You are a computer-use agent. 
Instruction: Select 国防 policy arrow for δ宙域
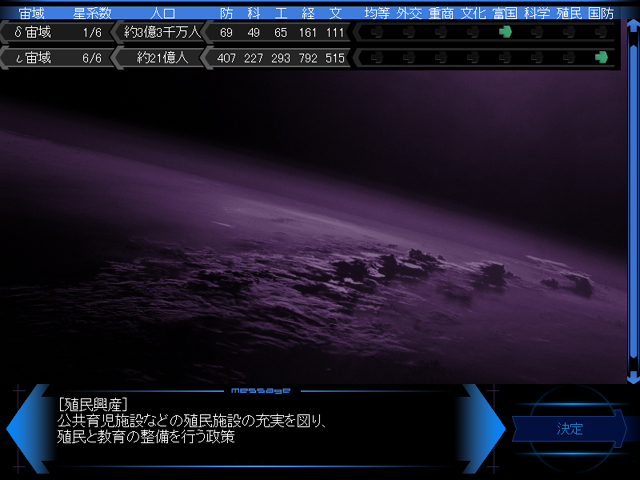tap(601, 32)
